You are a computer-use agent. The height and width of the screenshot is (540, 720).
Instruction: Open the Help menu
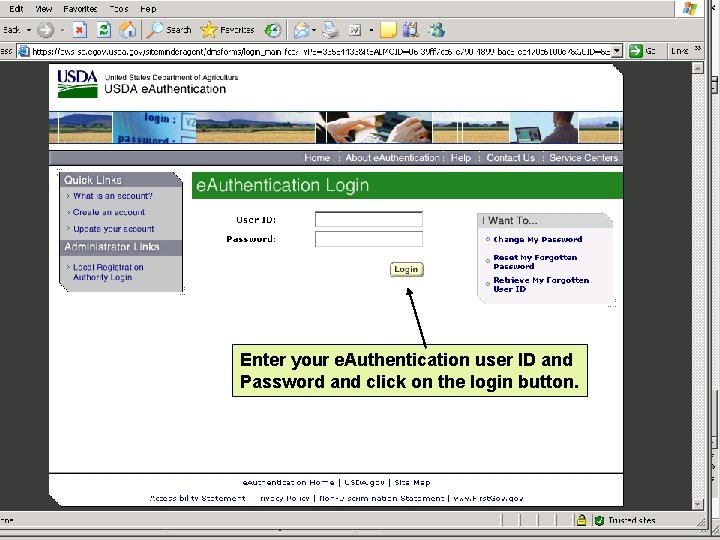pos(148,9)
